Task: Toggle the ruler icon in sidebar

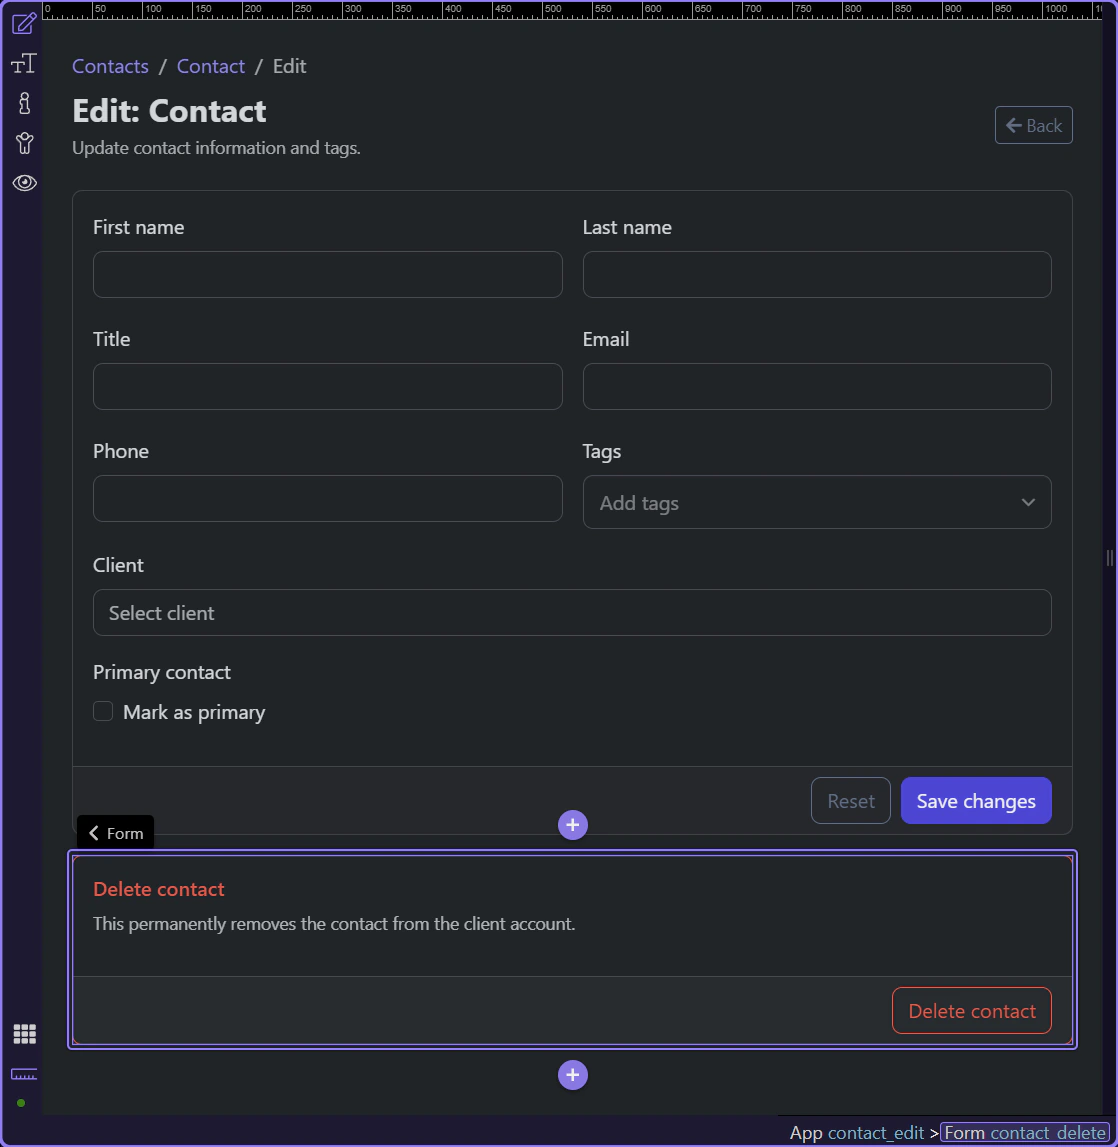Action: click(24, 1074)
